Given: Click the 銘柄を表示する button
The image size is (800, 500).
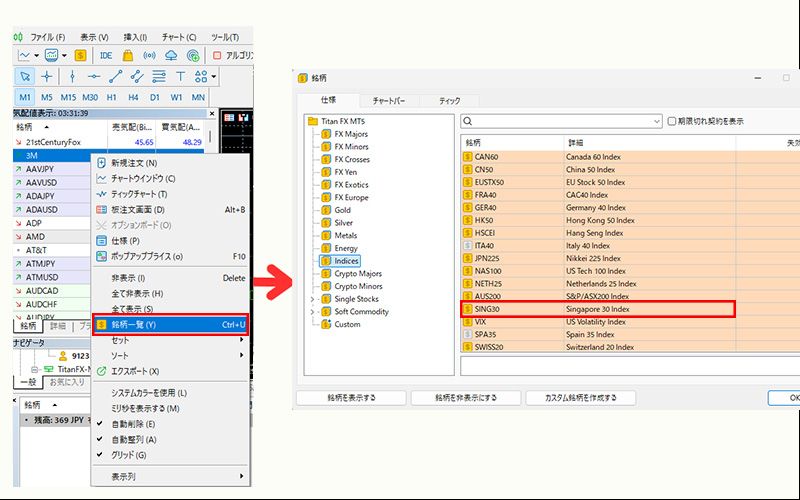Looking at the screenshot, I should [x=350, y=398].
